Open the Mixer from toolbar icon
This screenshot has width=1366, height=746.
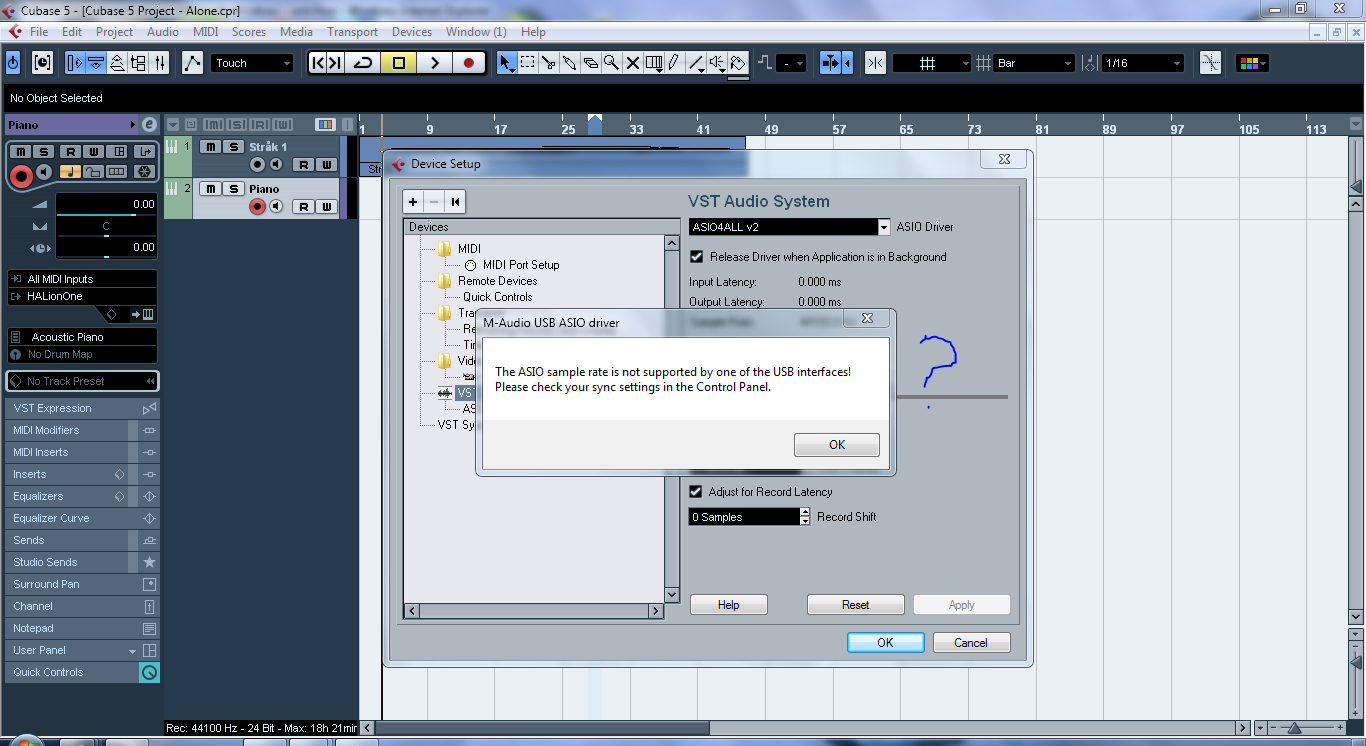[x=160, y=63]
